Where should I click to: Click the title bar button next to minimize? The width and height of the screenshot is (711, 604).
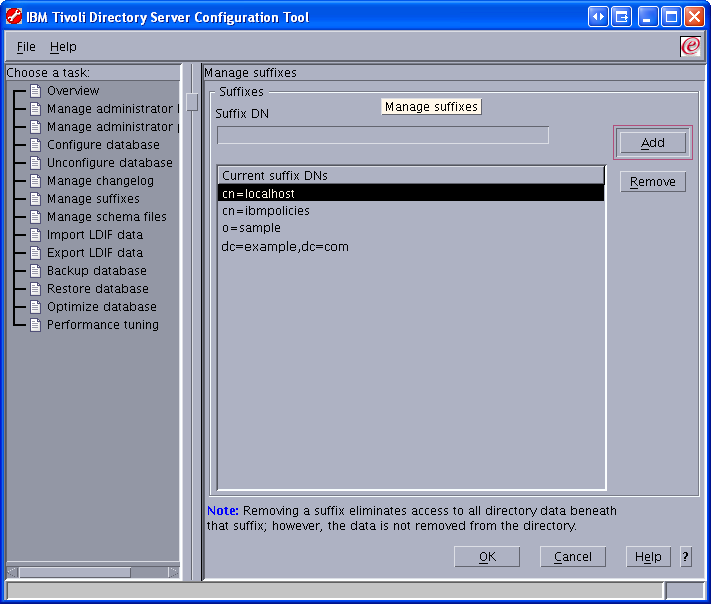(x=621, y=17)
